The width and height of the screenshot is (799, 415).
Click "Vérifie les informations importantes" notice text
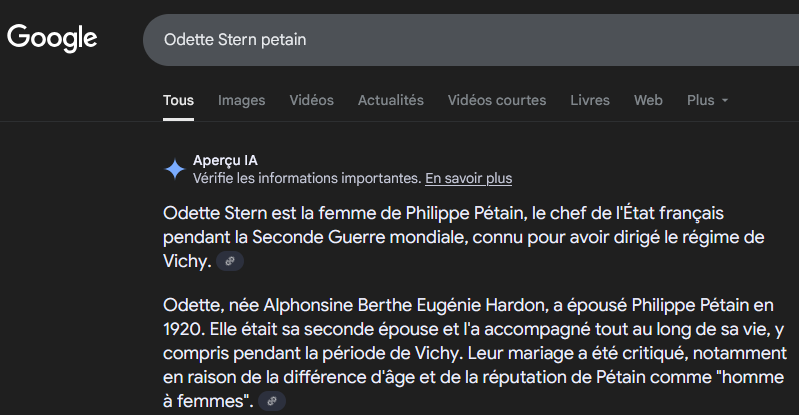[306, 179]
